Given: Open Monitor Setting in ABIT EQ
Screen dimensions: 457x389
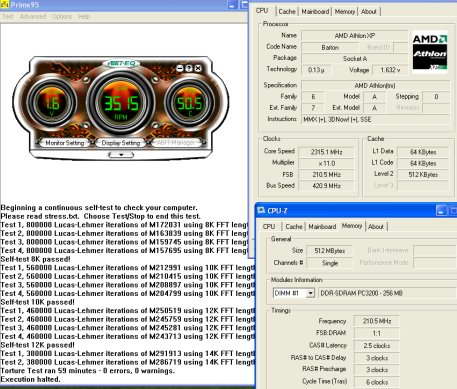Looking at the screenshot, I should [65, 143].
